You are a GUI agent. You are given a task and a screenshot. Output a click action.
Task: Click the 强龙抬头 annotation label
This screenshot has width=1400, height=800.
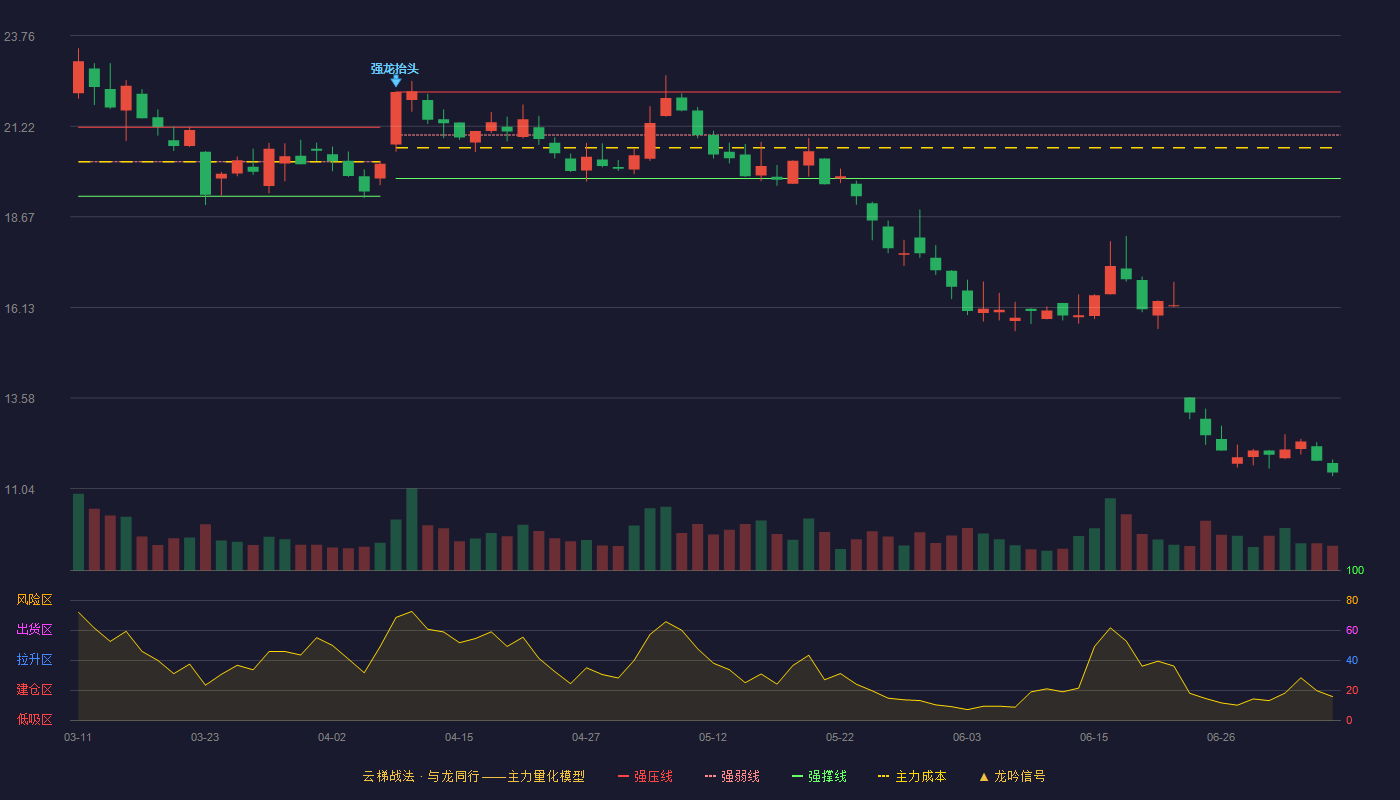[x=395, y=69]
